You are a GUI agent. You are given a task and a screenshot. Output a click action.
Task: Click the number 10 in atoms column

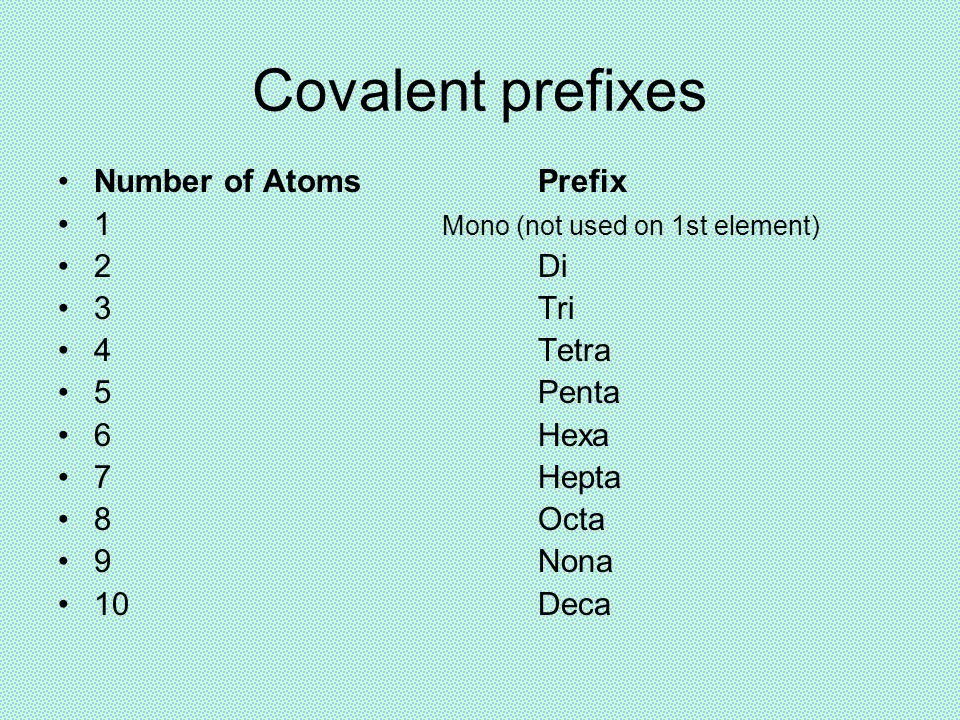coord(111,604)
